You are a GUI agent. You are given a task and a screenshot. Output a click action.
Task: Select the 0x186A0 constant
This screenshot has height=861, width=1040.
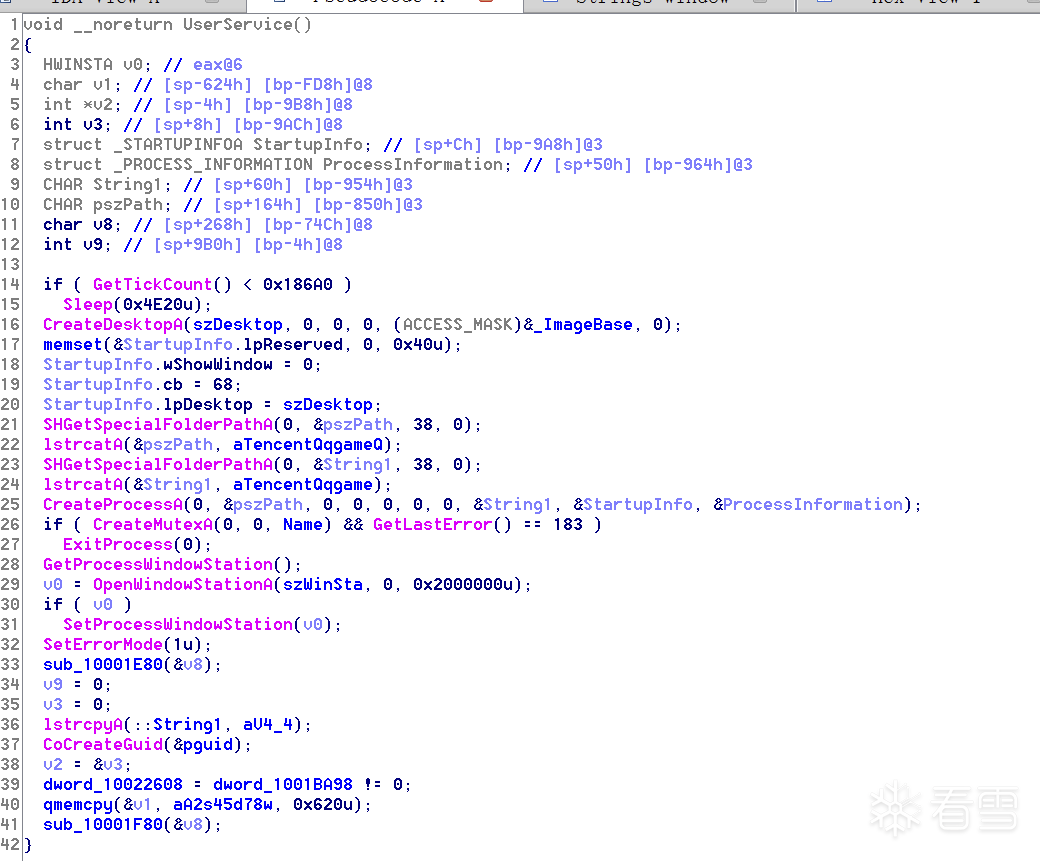tap(297, 285)
